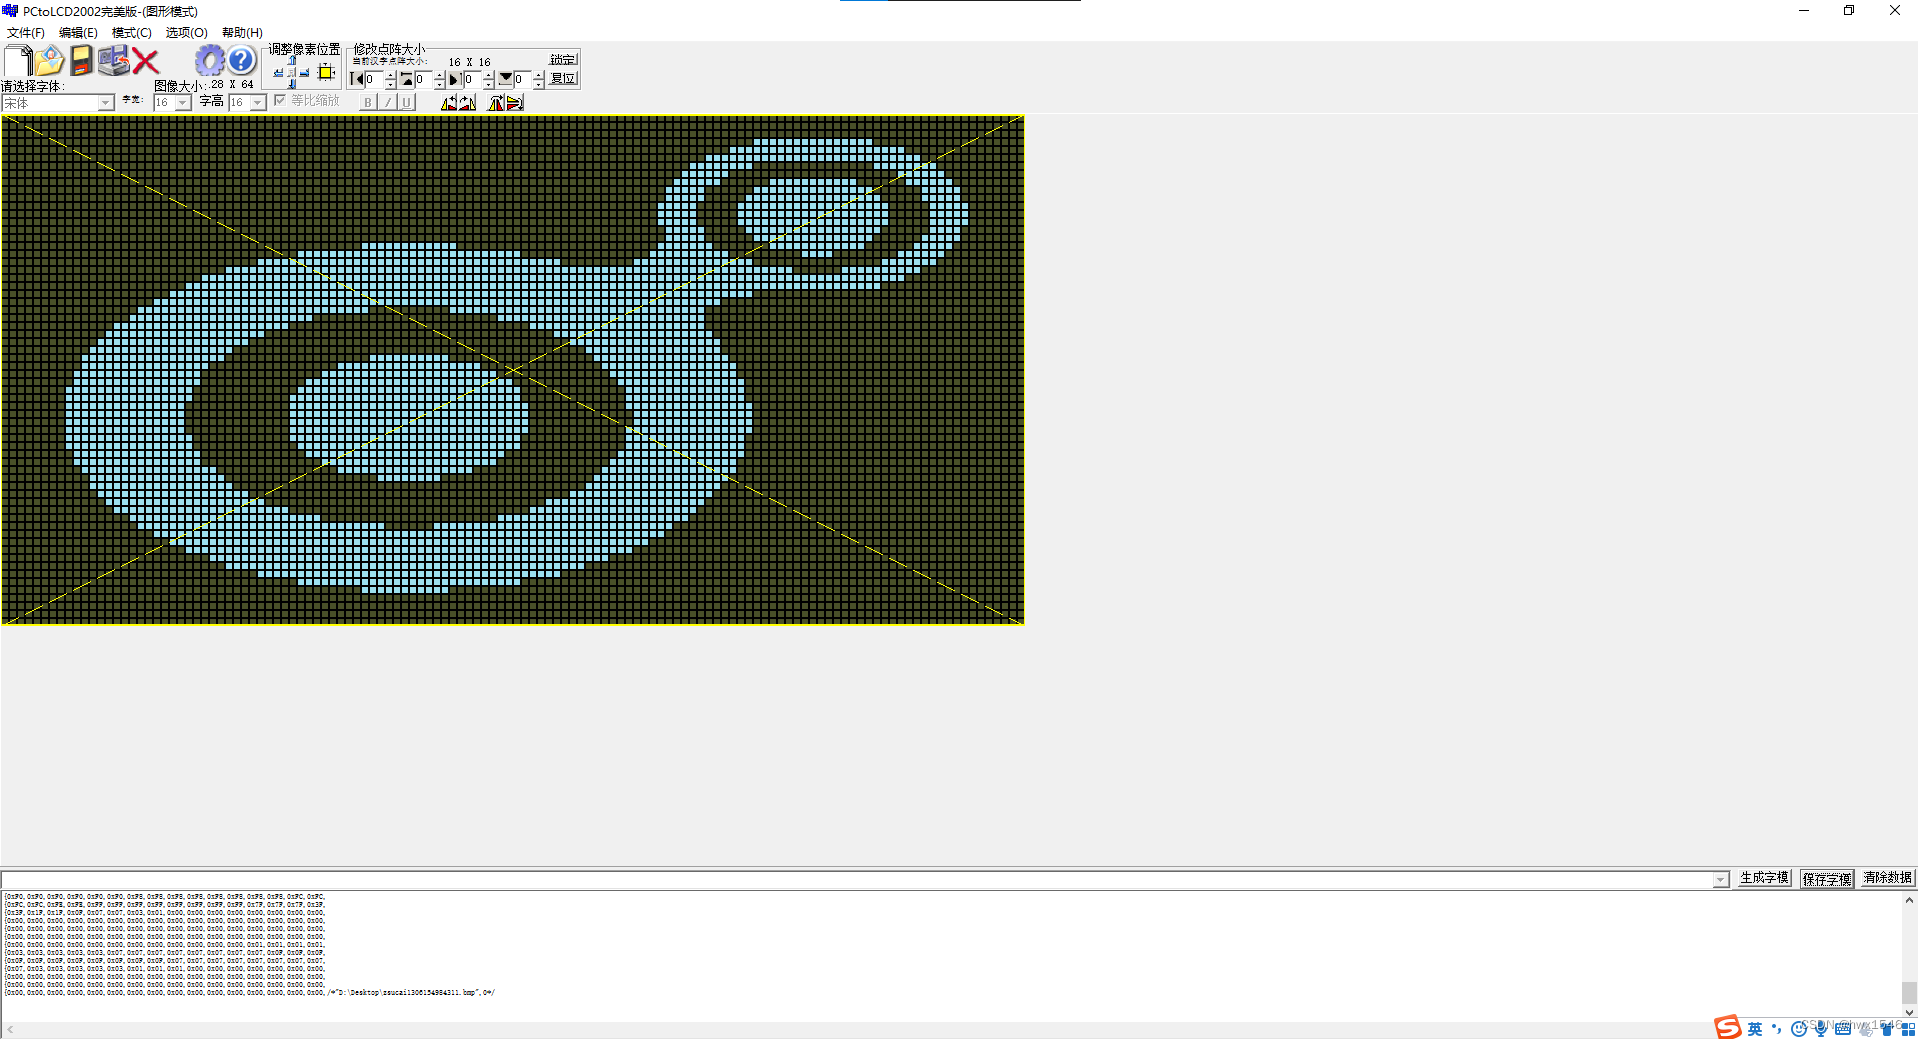This screenshot has width=1918, height=1039.
Task: Click the output scrollbar down arrow
Action: click(x=1909, y=1012)
